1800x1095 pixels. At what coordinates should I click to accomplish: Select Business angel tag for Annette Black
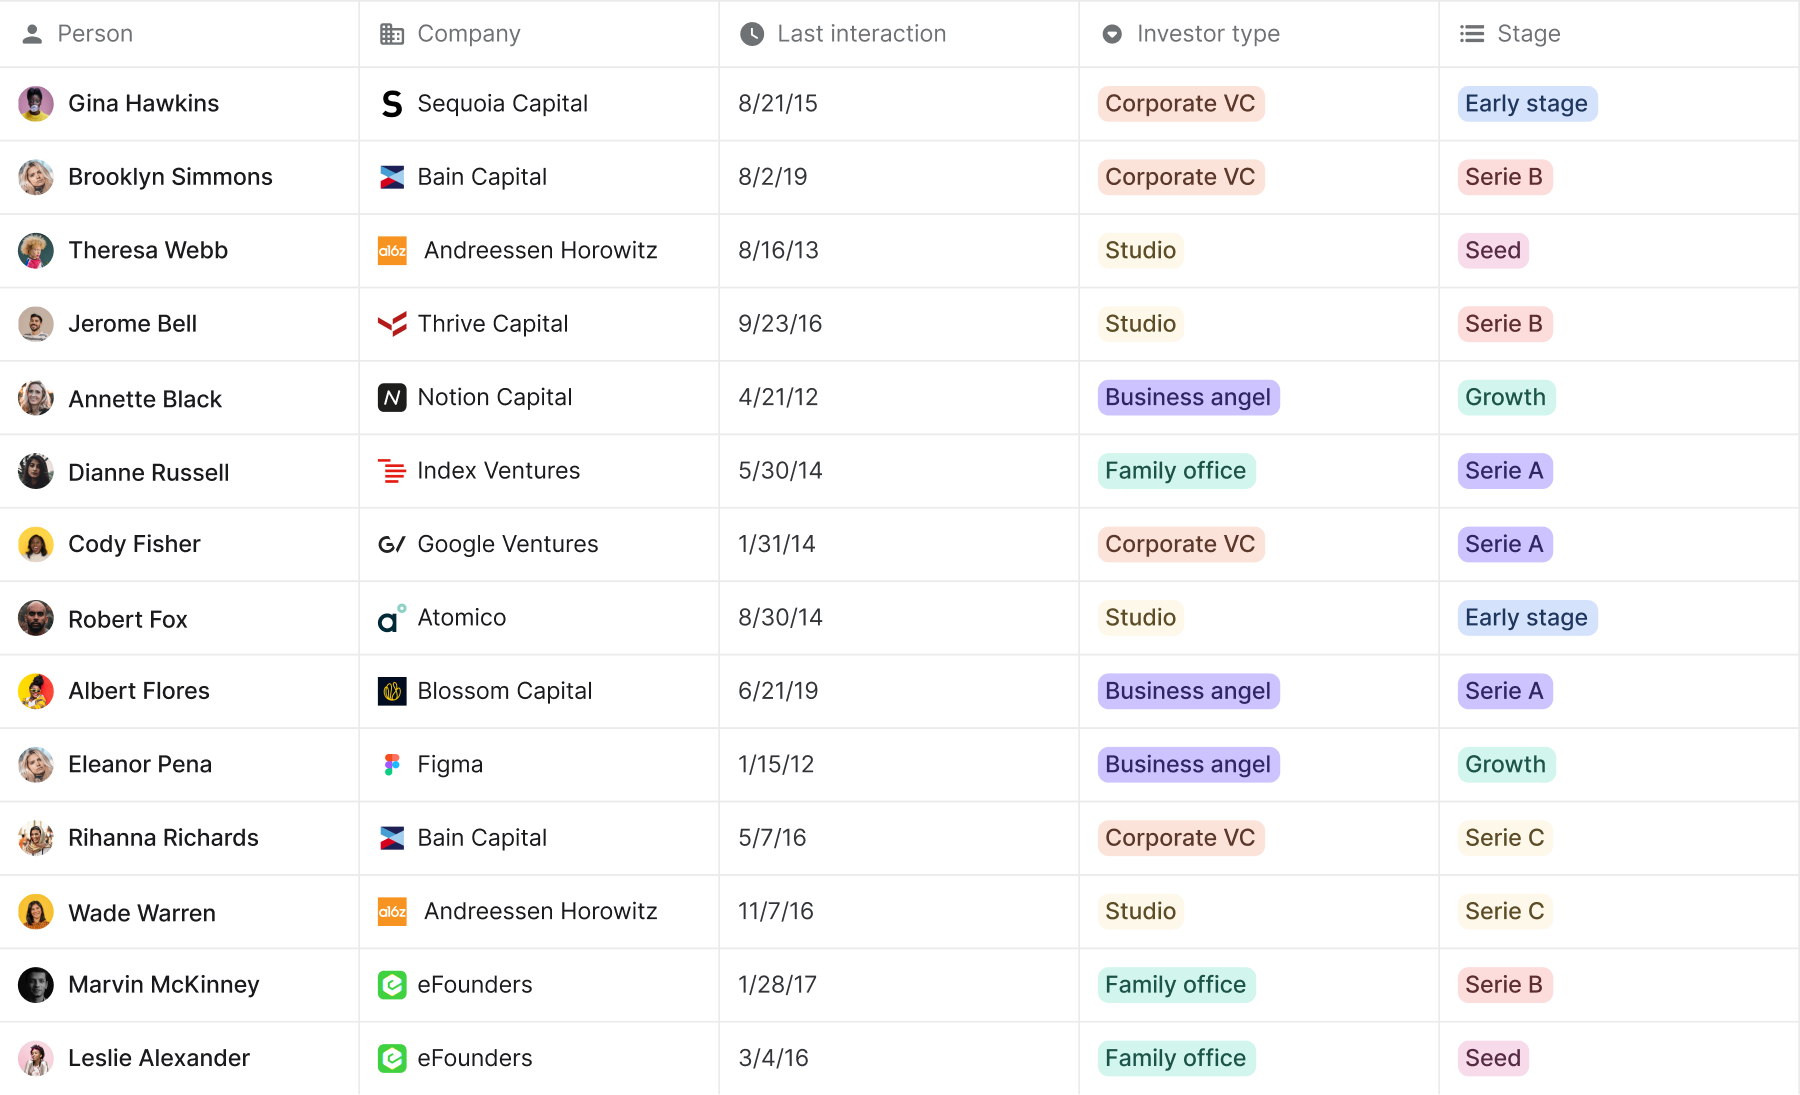click(1188, 398)
